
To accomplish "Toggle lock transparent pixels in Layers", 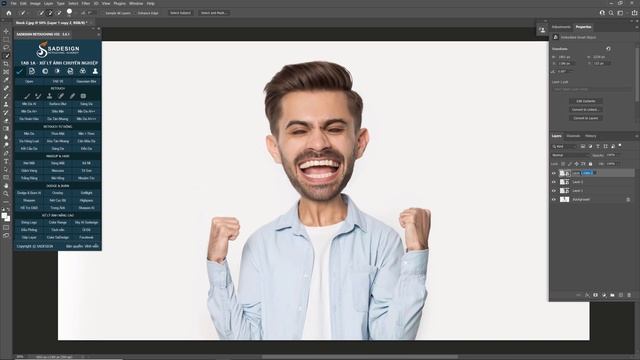I will pyautogui.click(x=563, y=164).
